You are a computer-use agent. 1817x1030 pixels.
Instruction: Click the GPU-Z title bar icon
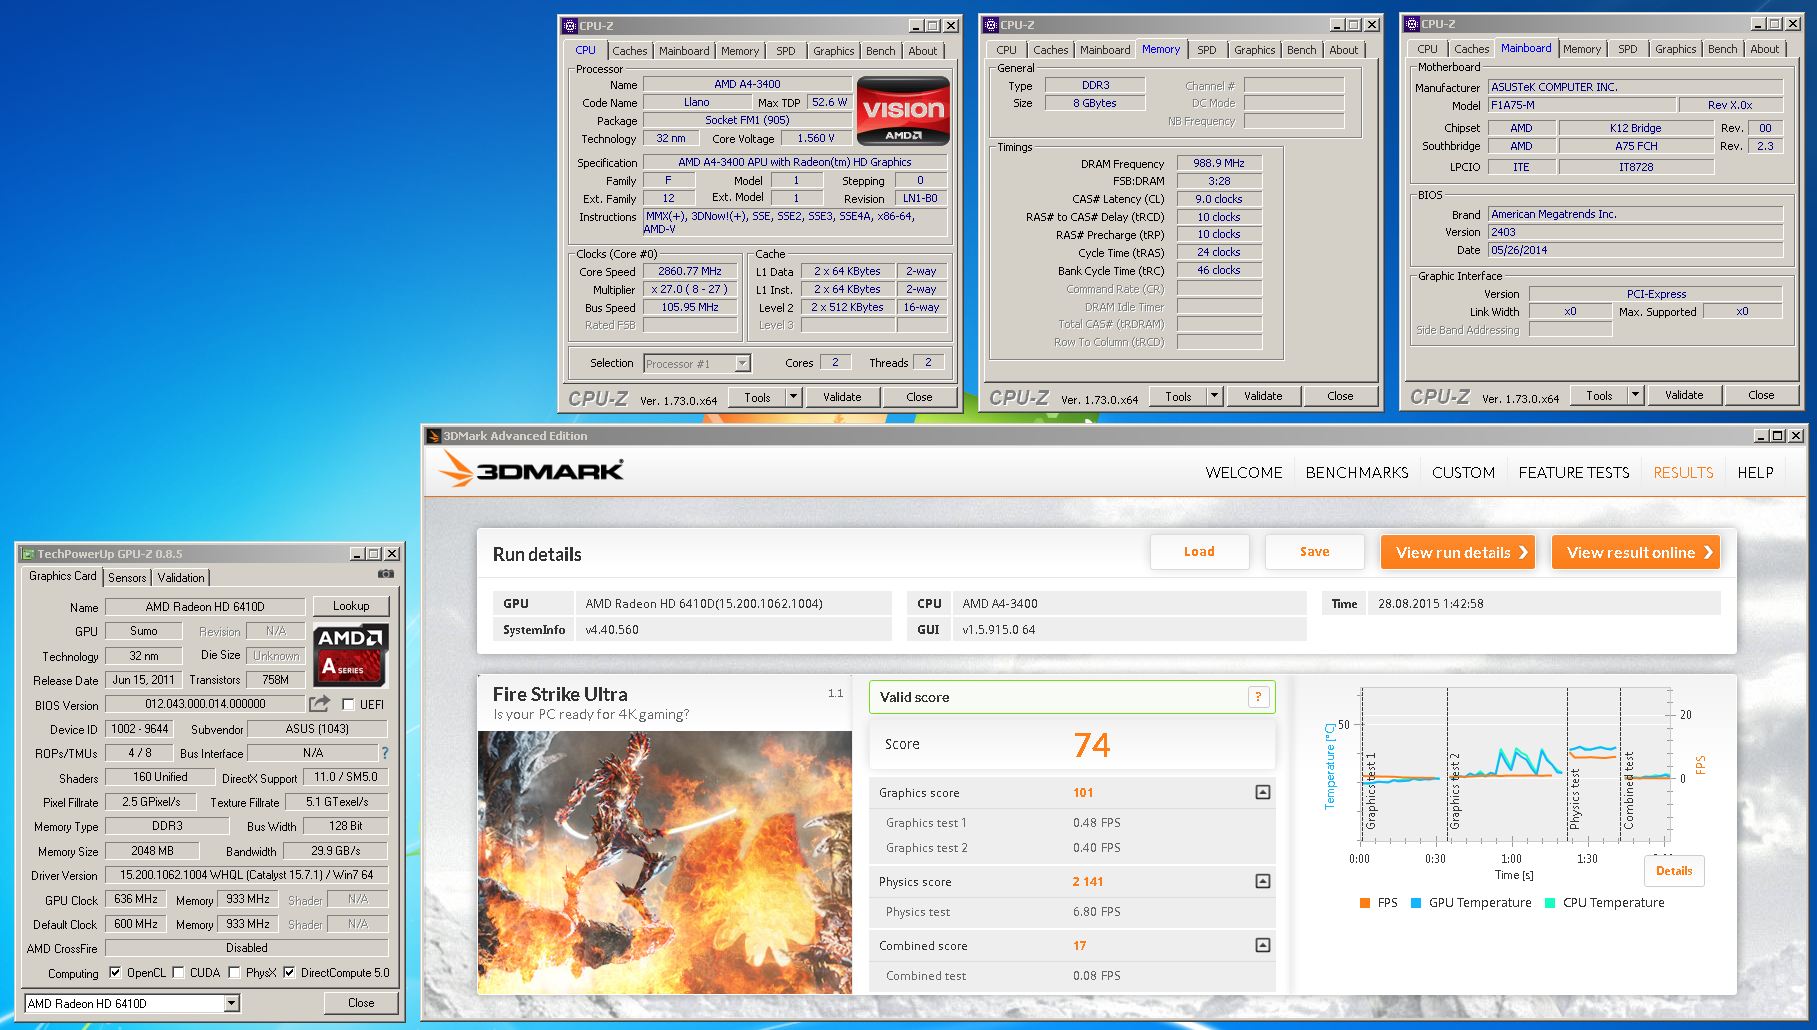(28, 554)
